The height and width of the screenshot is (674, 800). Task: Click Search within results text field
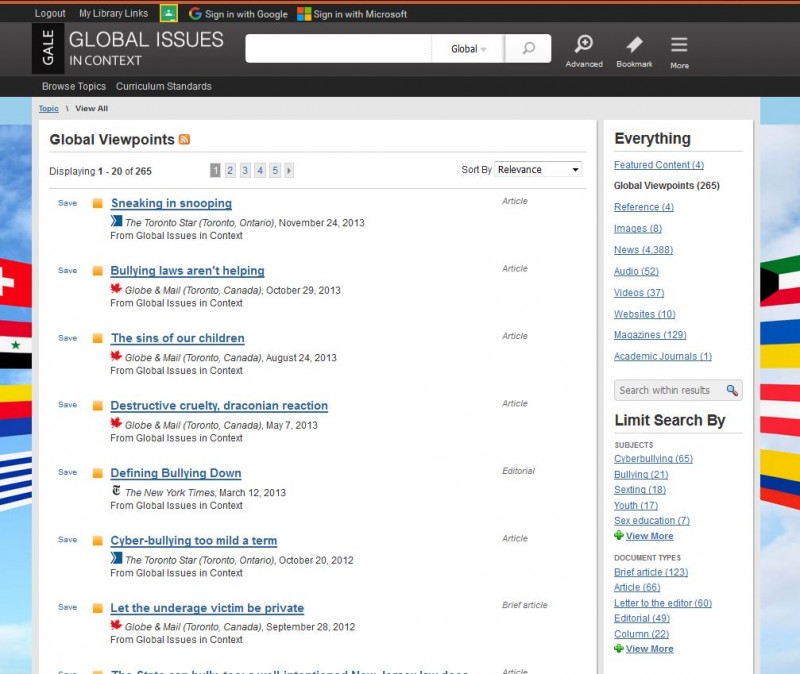[x=669, y=390]
